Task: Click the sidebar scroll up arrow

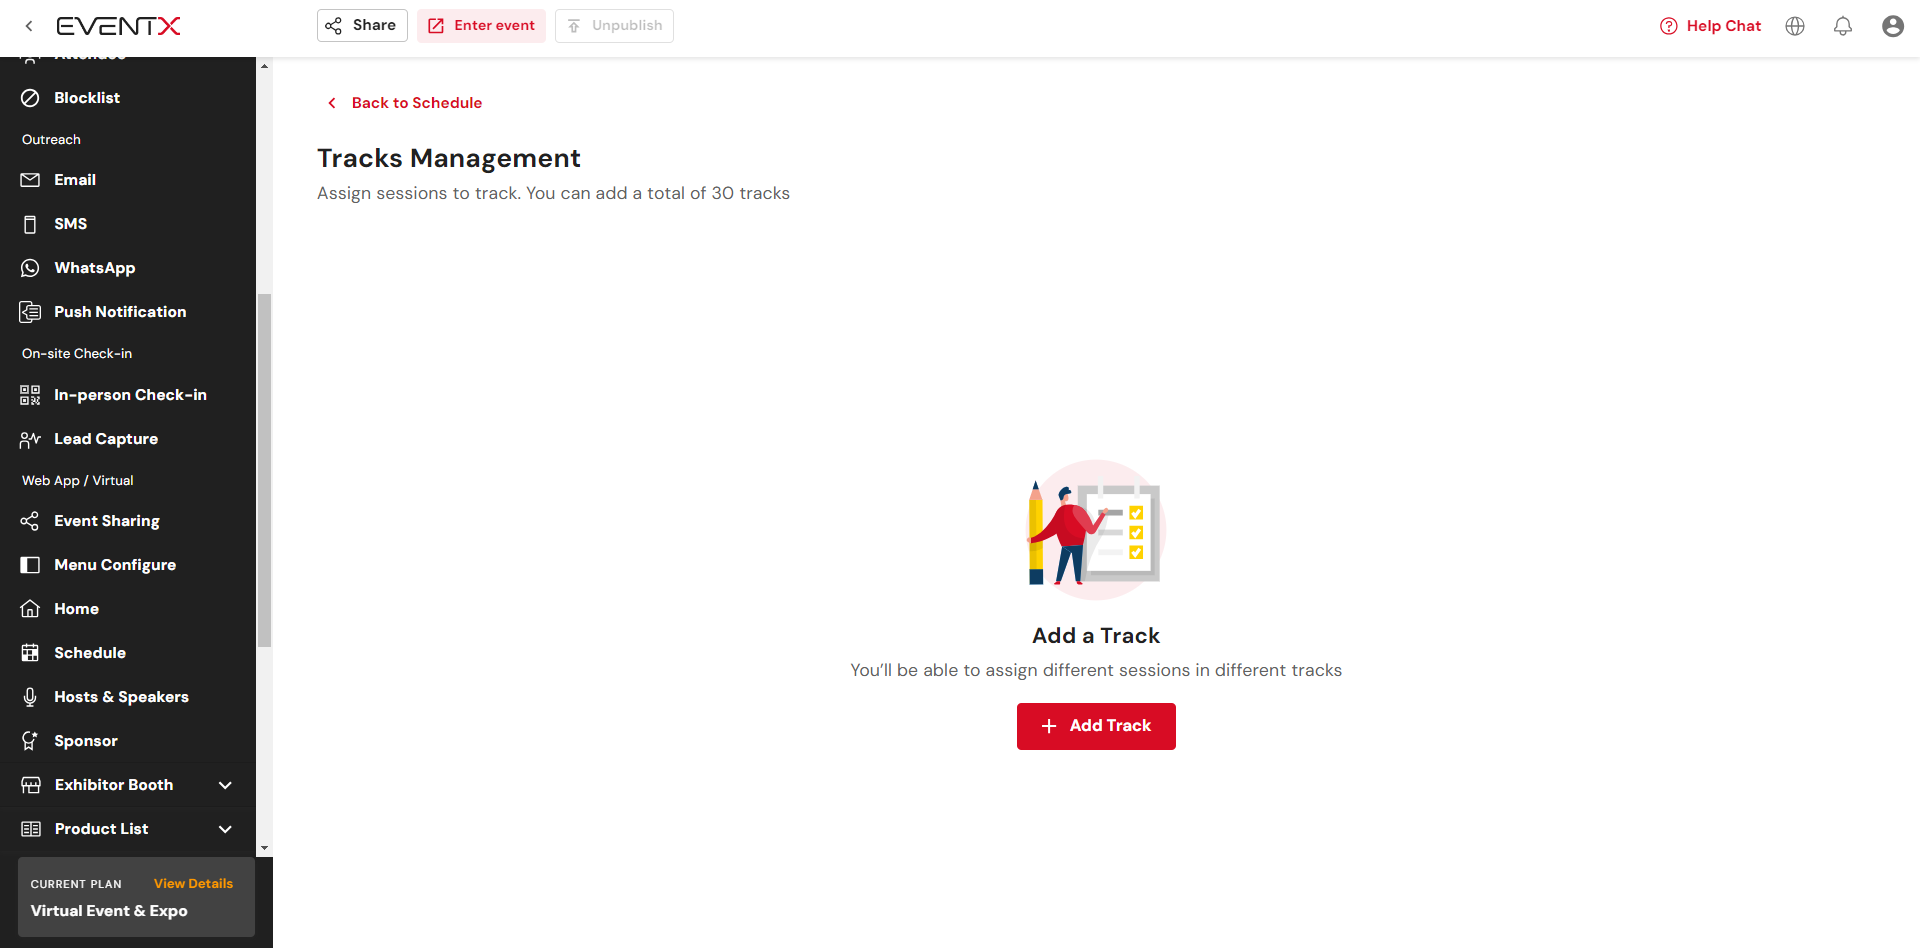Action: (x=264, y=66)
